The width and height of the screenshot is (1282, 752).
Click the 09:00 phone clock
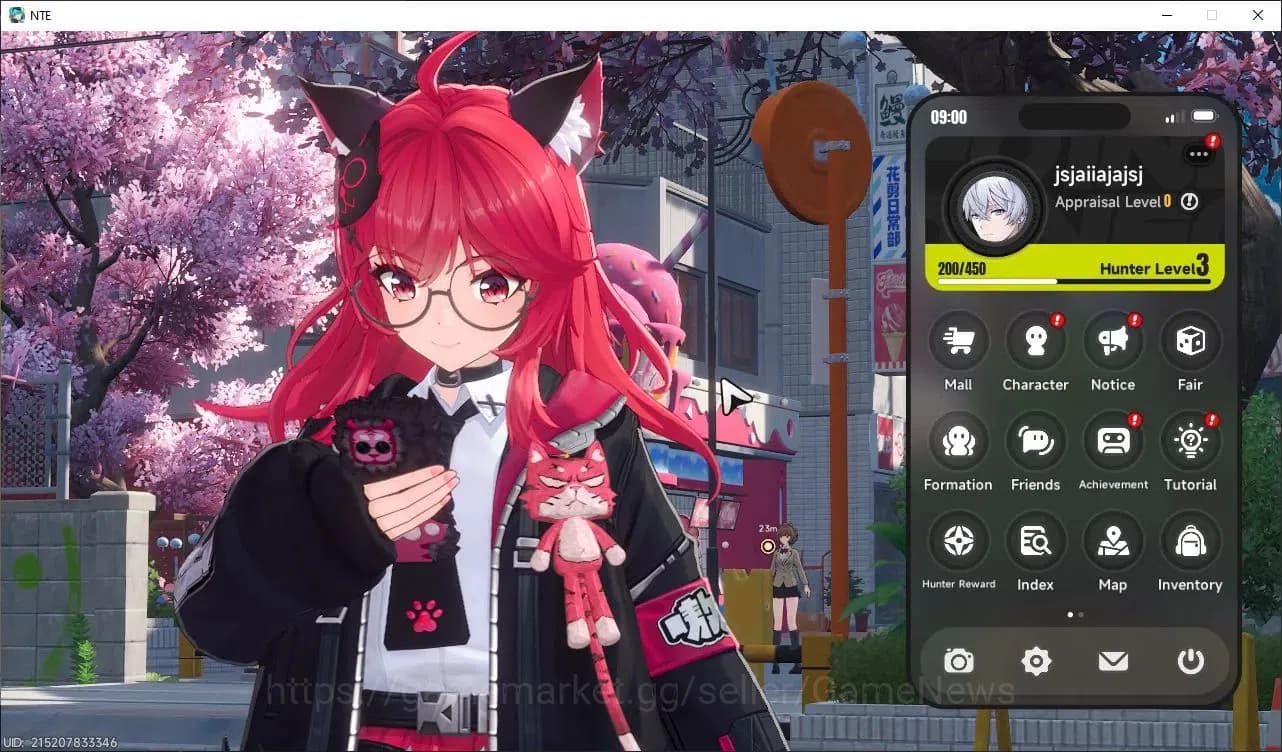(949, 117)
